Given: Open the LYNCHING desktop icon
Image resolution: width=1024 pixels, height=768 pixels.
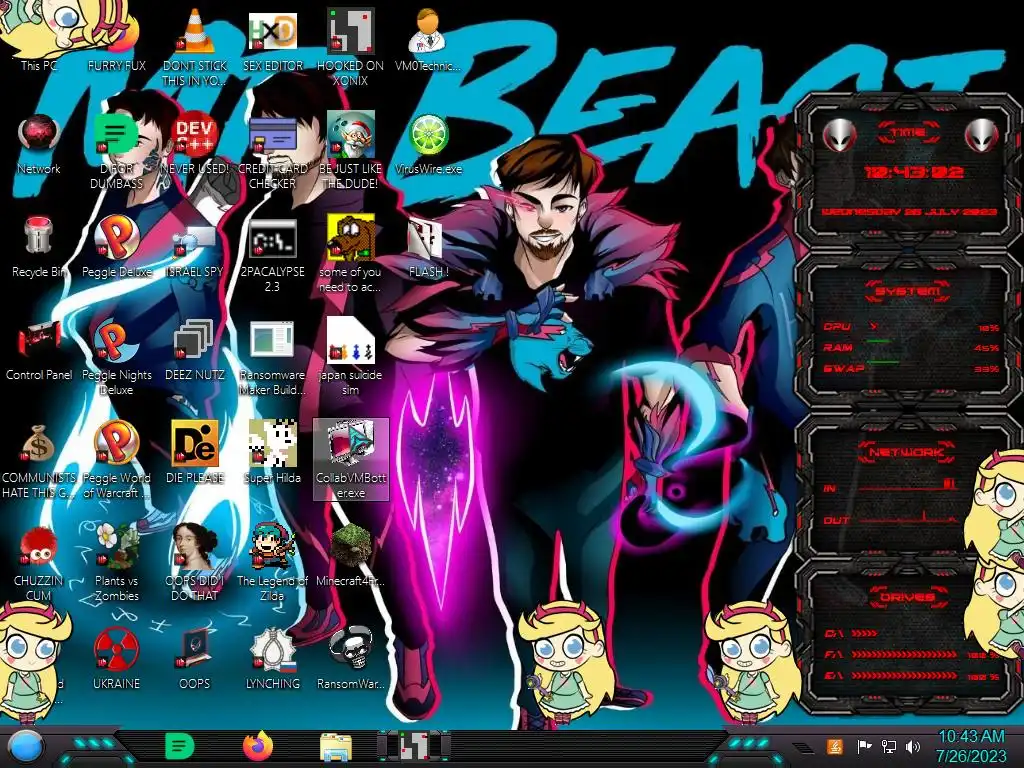Looking at the screenshot, I should 273,660.
